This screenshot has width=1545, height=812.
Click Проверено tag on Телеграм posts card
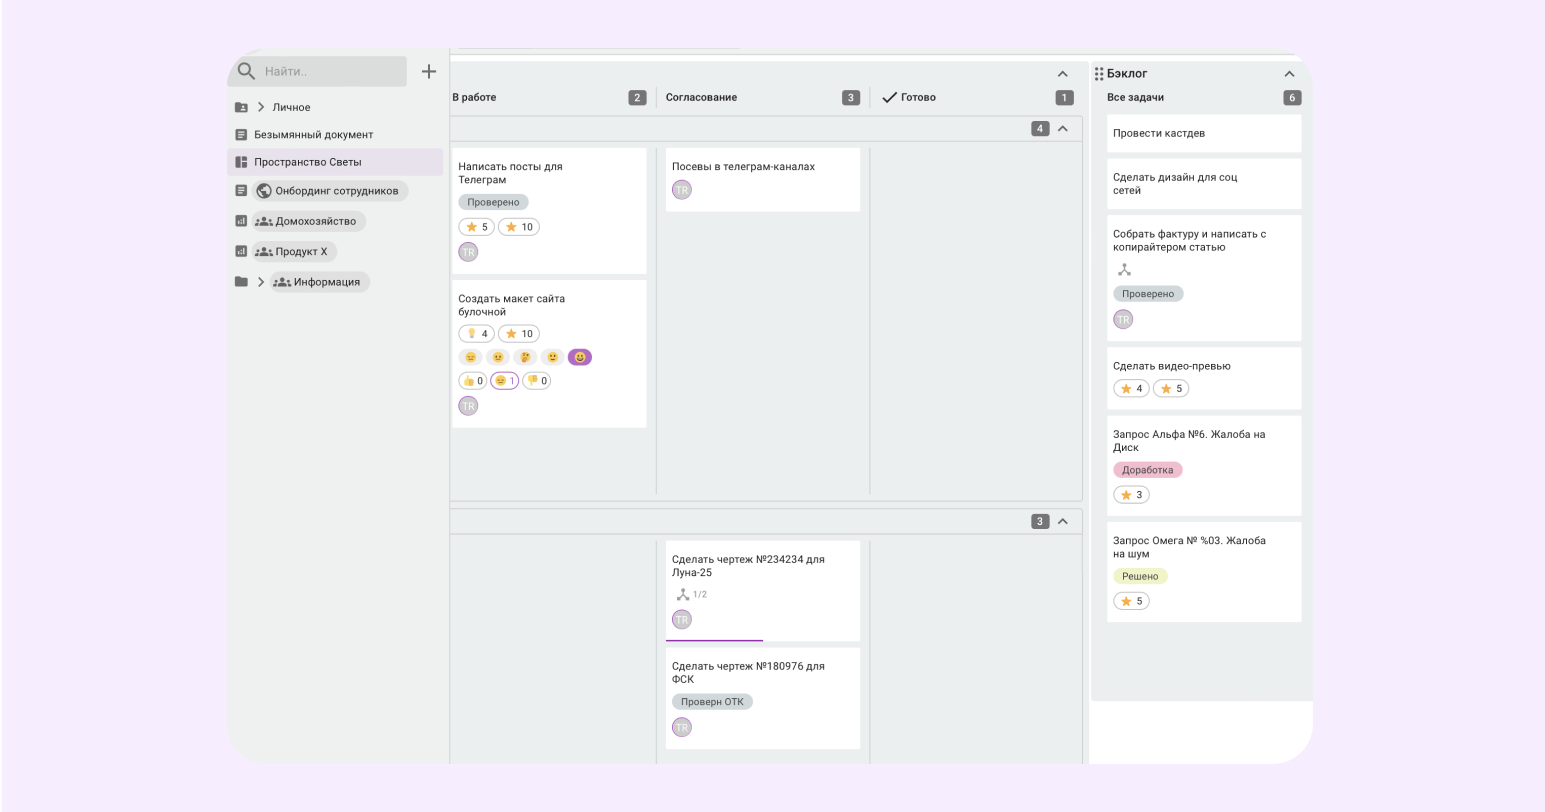493,202
